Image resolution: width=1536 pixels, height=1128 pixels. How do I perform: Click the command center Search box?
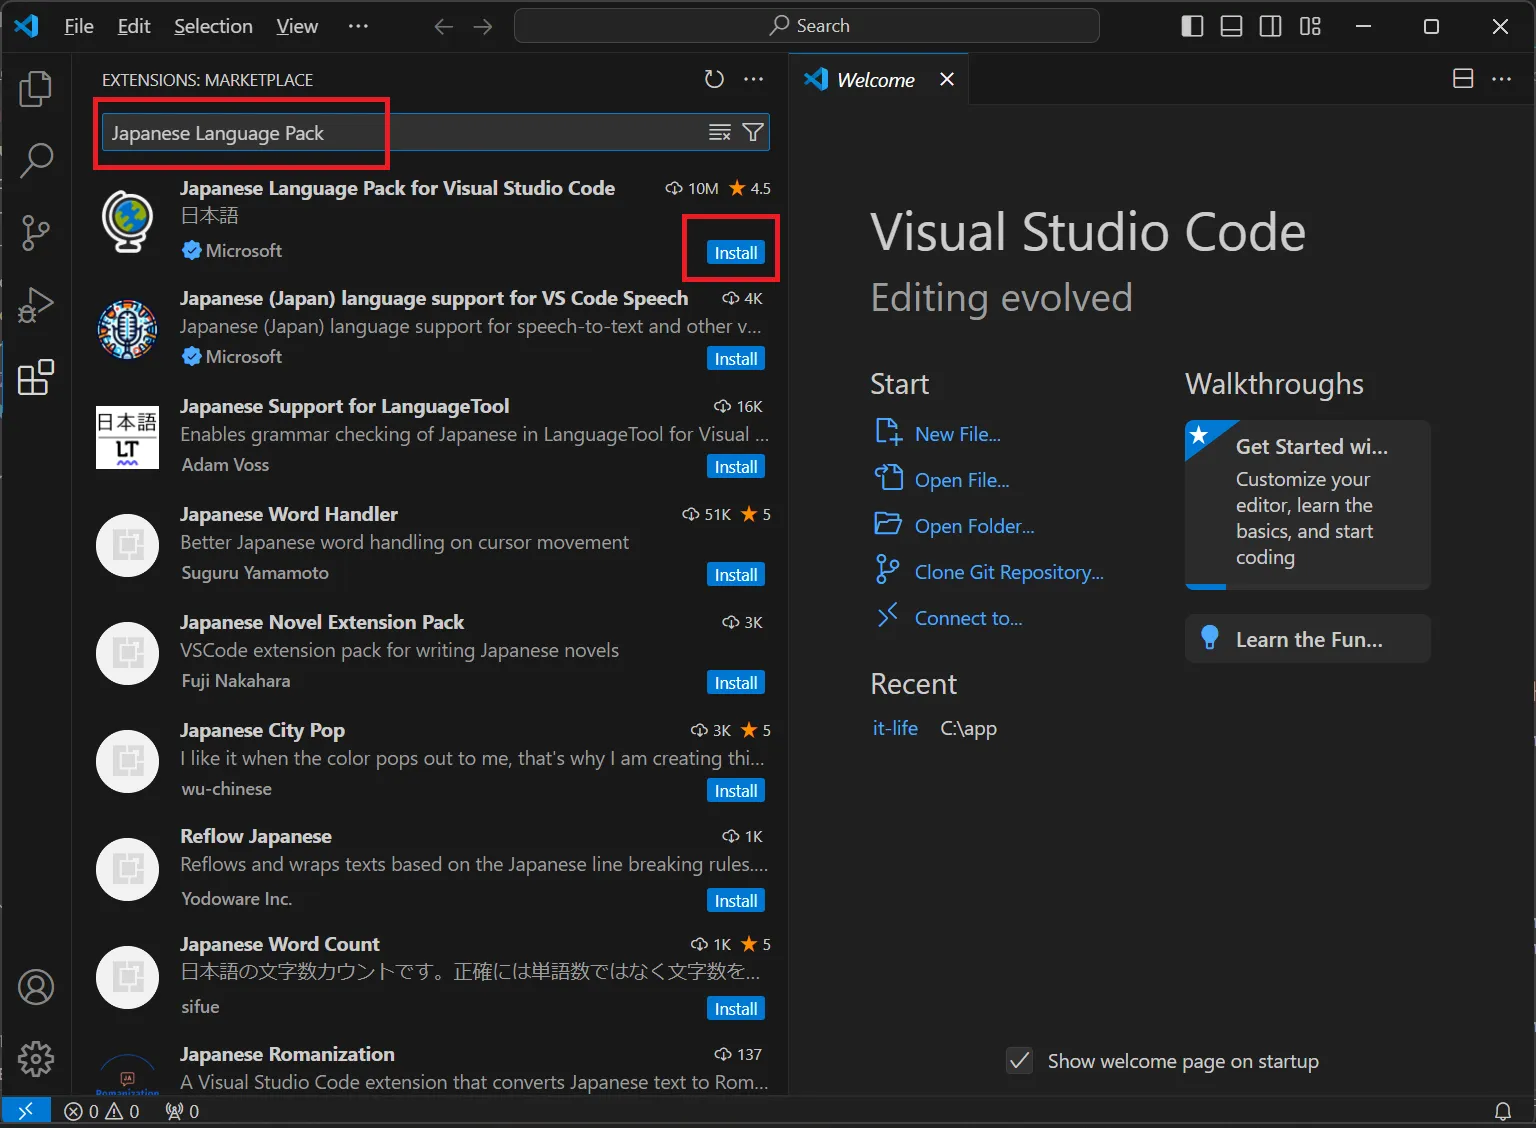click(x=807, y=26)
